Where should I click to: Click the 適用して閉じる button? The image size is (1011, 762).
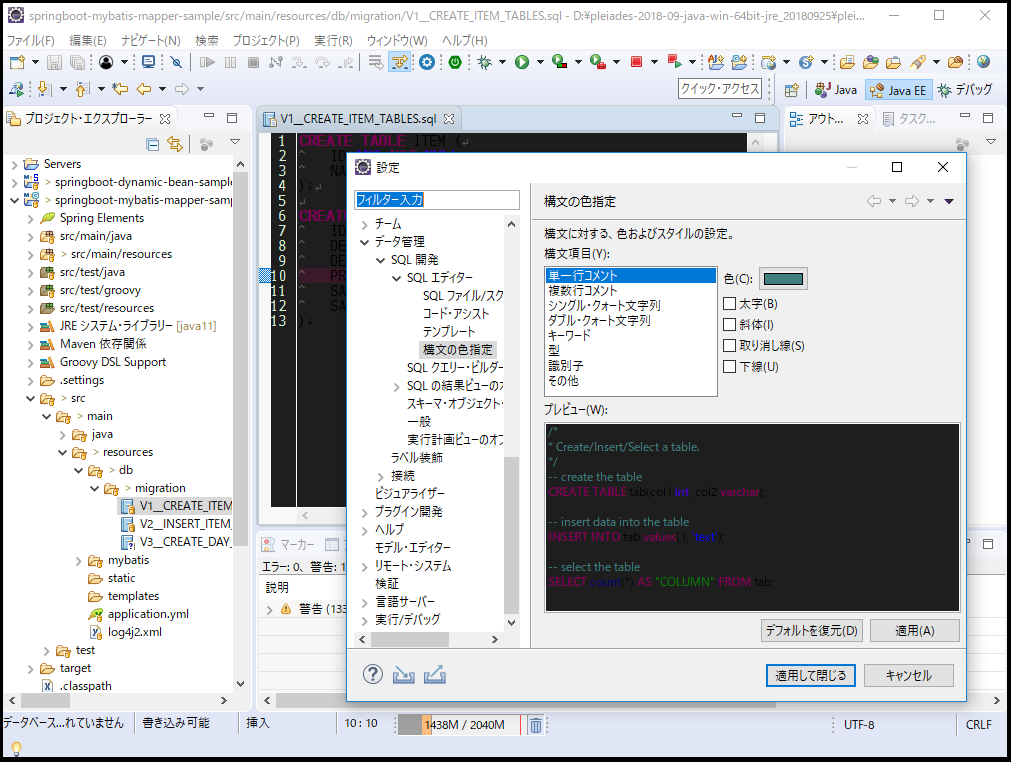pyautogui.click(x=810, y=675)
